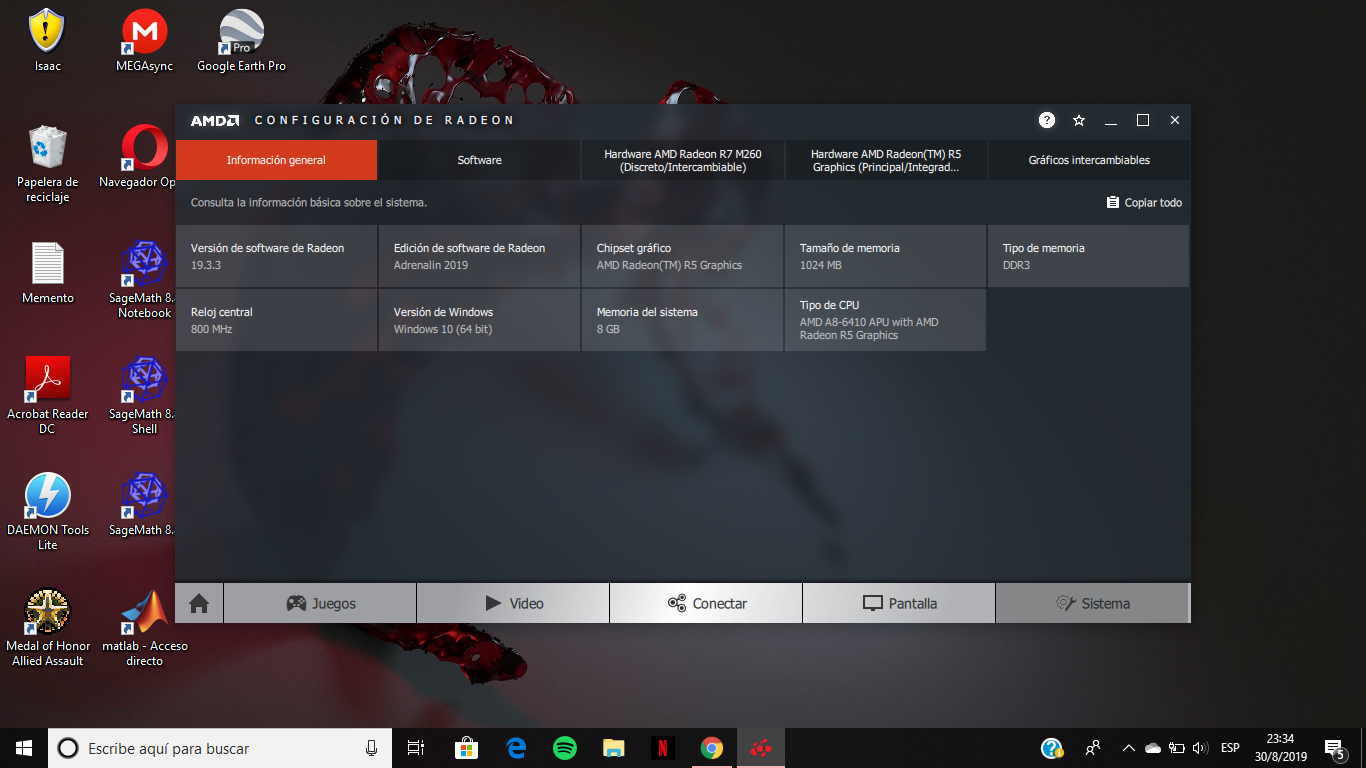This screenshot has height=768, width=1366.
Task: Open the volume control tray icon
Action: tap(1200, 748)
